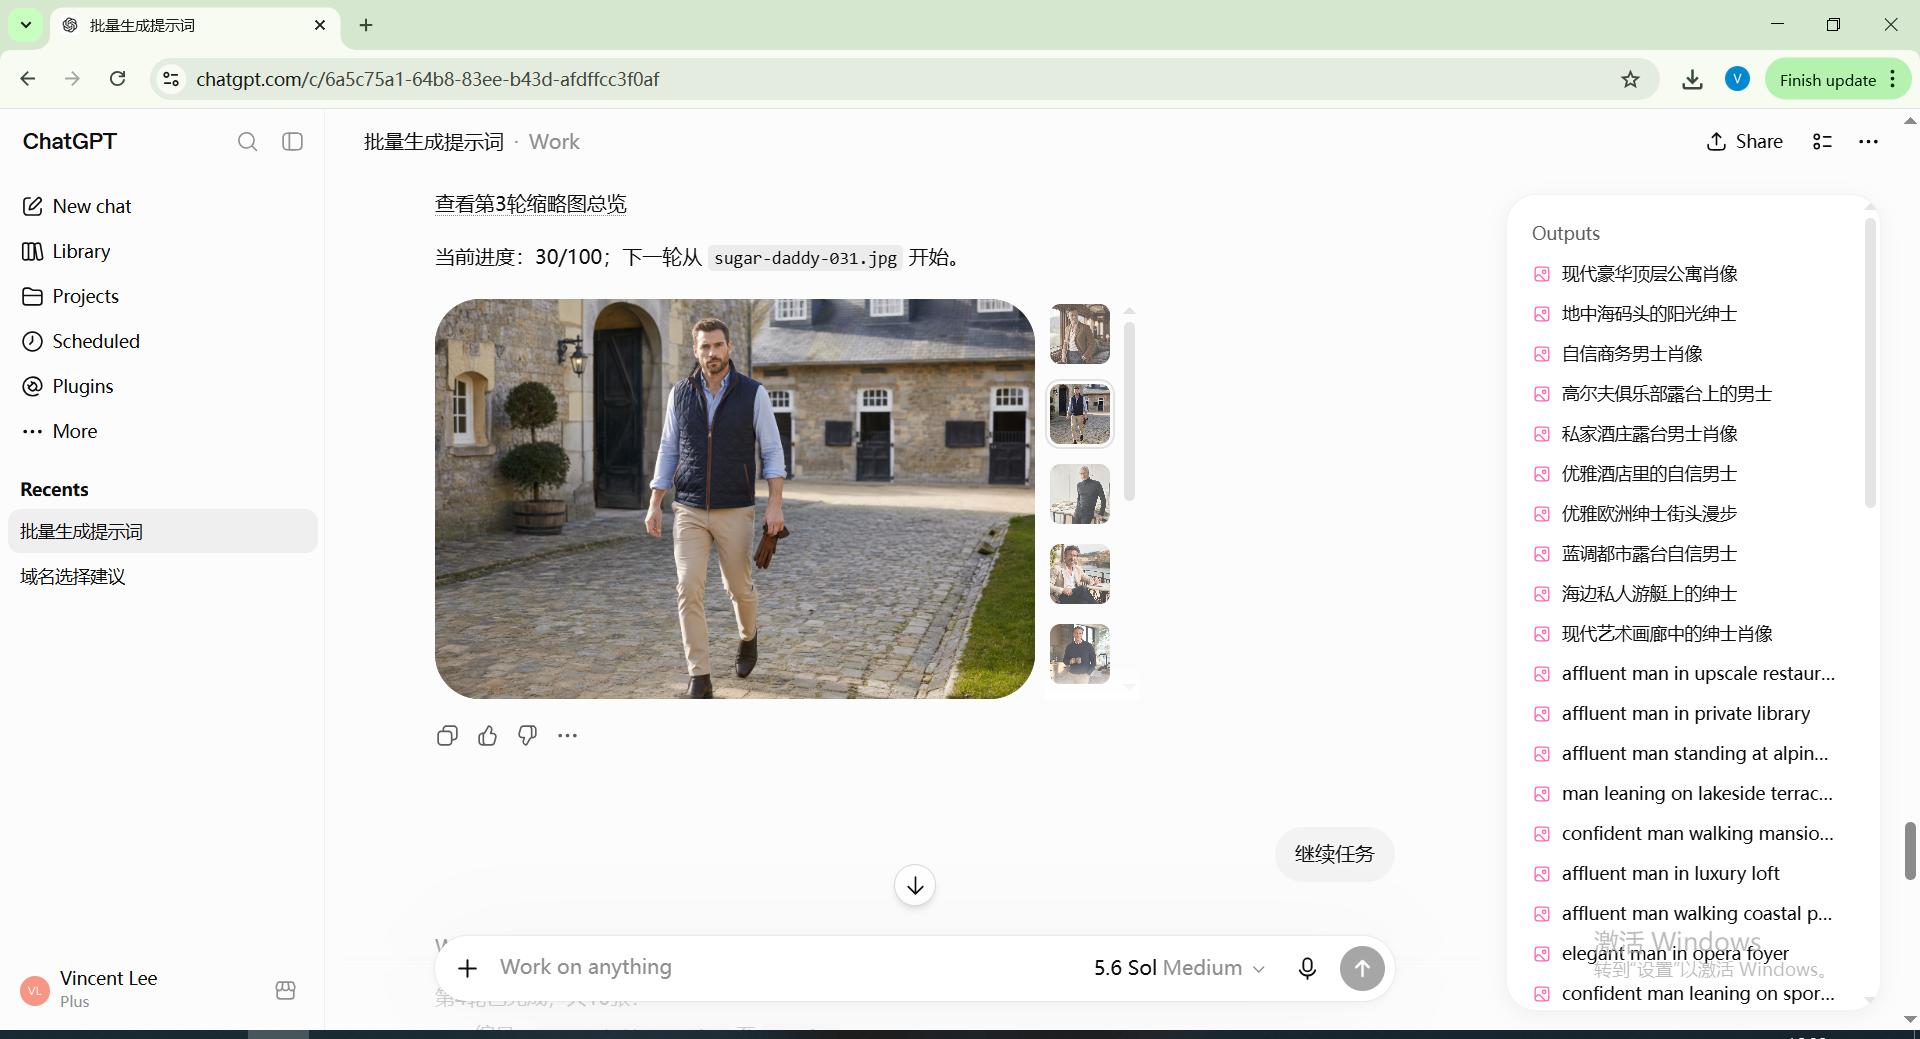Open link 查看第3轮缩略图总览
Viewport: 1920px width, 1039px height.
530,204
